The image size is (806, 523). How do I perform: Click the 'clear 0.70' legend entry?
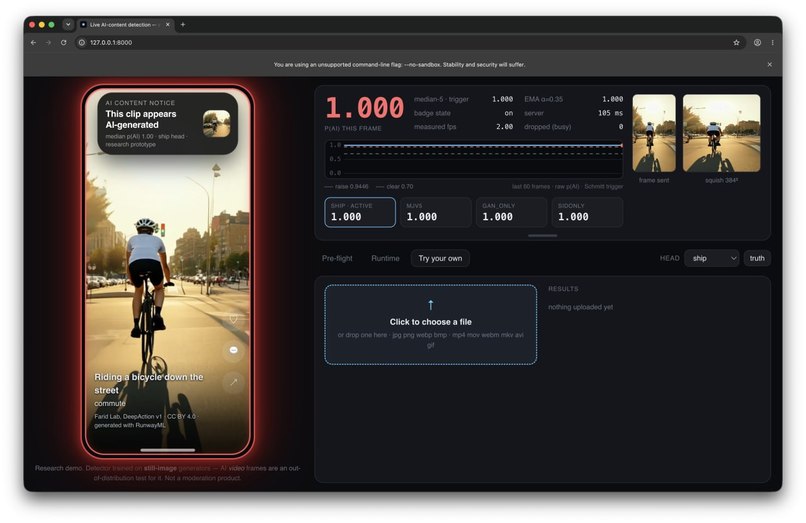395,187
